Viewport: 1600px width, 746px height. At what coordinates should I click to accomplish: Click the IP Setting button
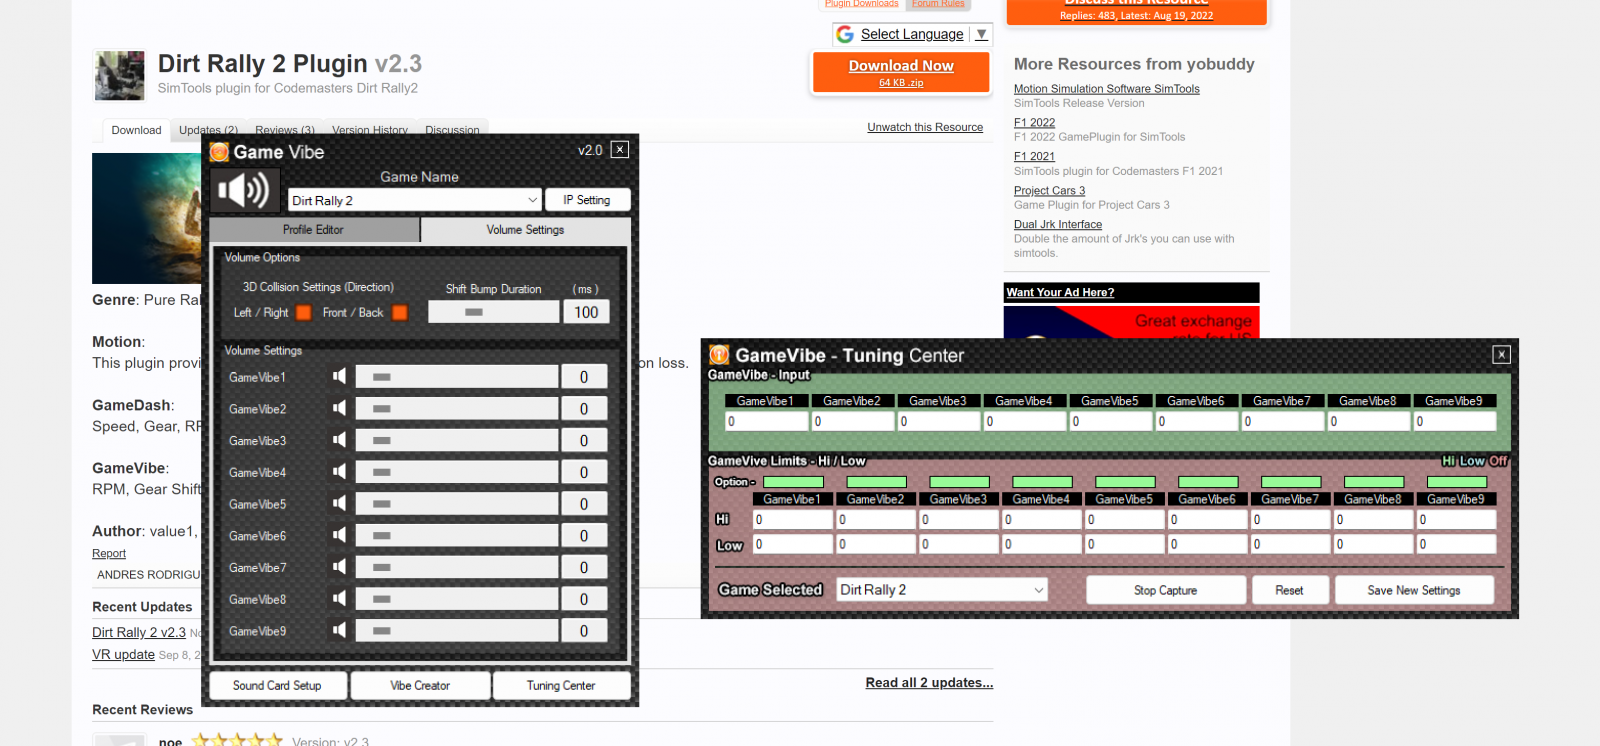(x=587, y=200)
